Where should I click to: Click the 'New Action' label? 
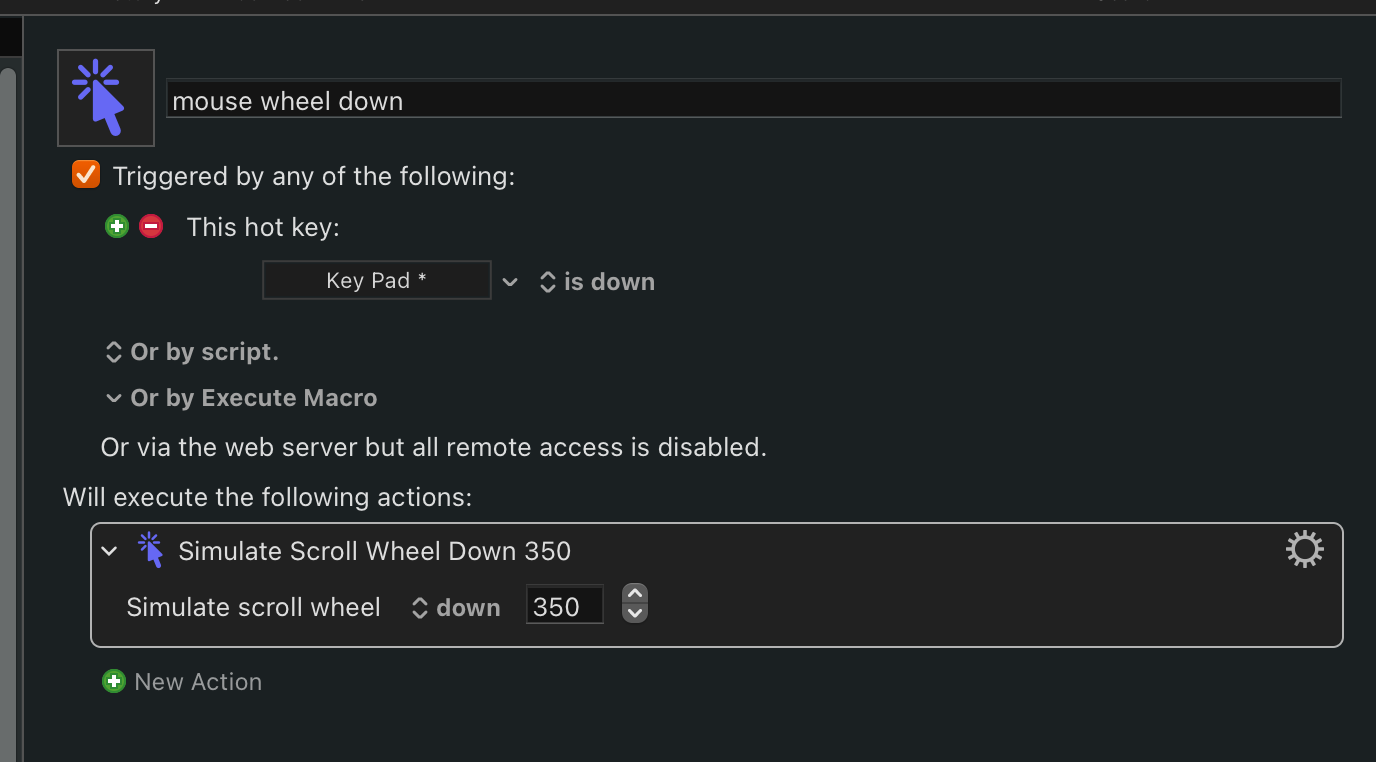point(198,682)
